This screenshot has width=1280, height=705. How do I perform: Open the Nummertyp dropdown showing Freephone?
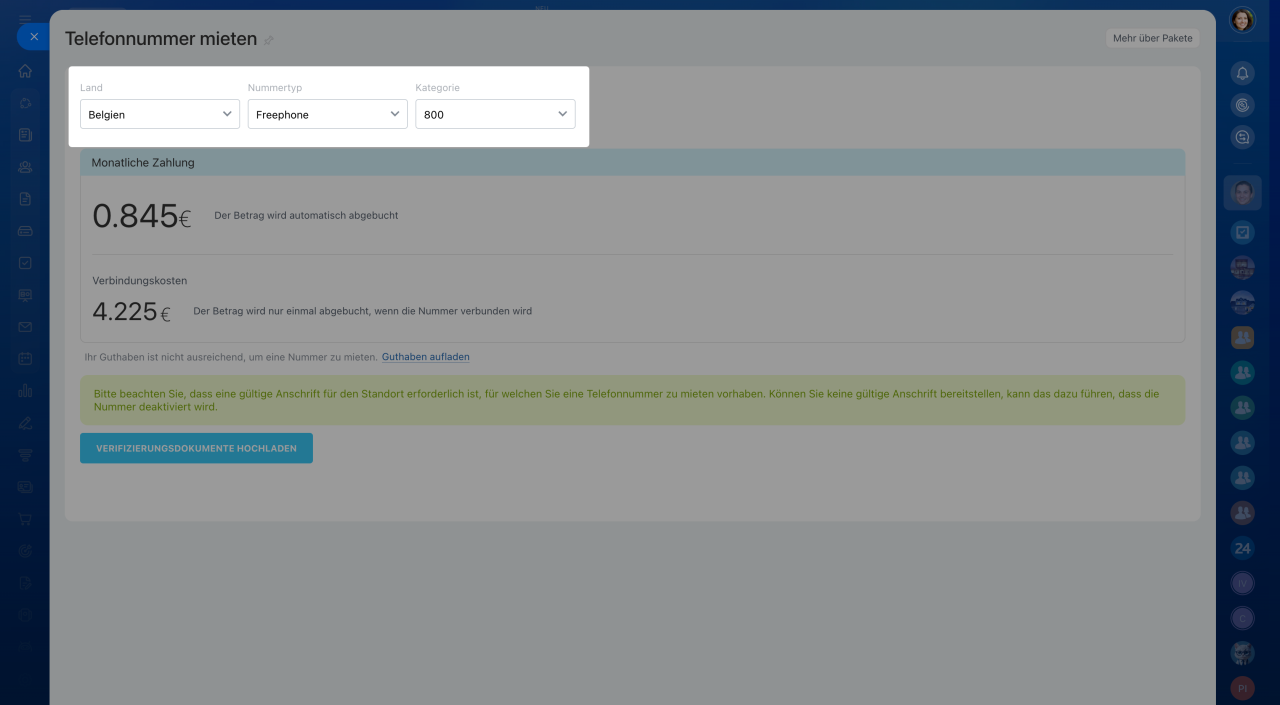(328, 114)
